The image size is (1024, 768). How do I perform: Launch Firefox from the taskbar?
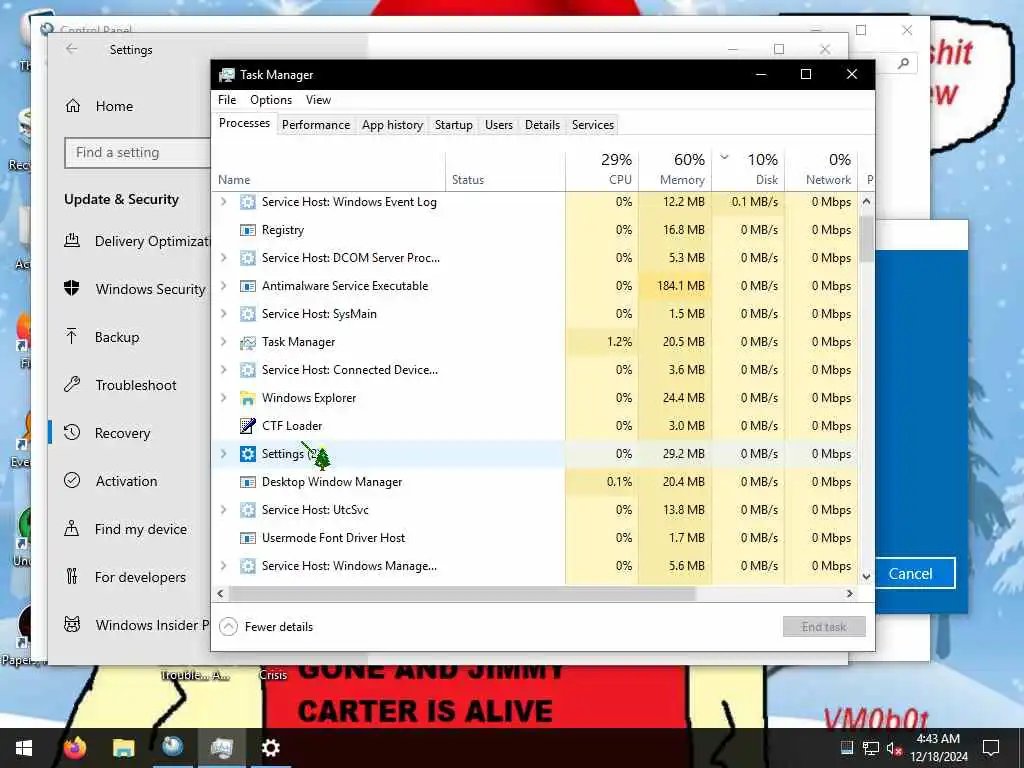click(x=75, y=748)
